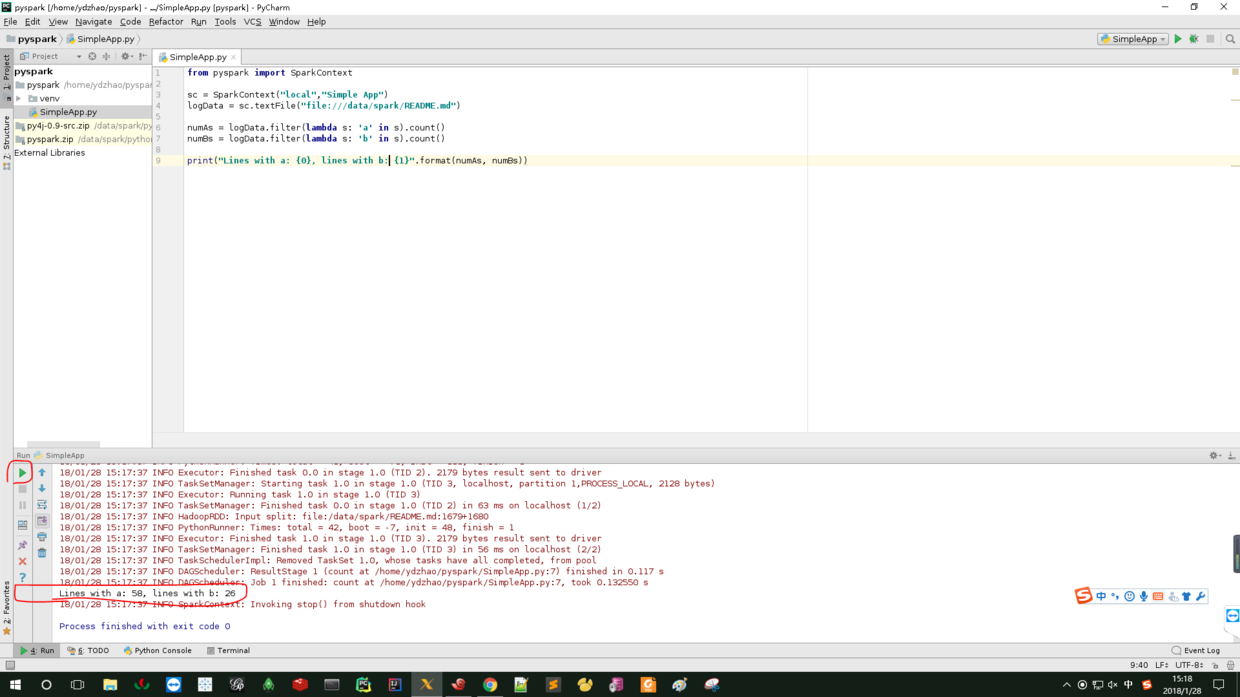Select py4j-0.9-src.zip in the project tree

[58, 126]
